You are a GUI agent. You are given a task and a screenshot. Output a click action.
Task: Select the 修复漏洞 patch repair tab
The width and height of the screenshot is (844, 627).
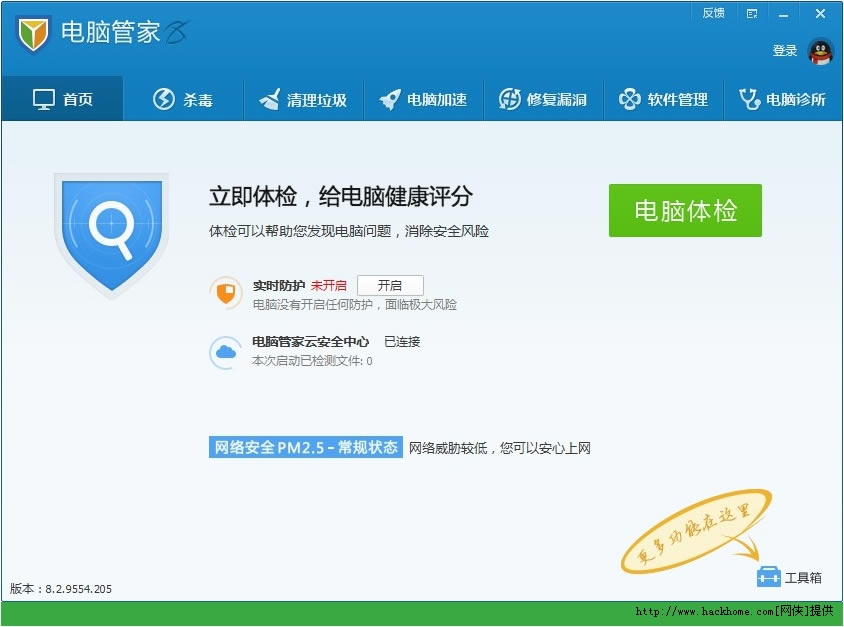[544, 99]
